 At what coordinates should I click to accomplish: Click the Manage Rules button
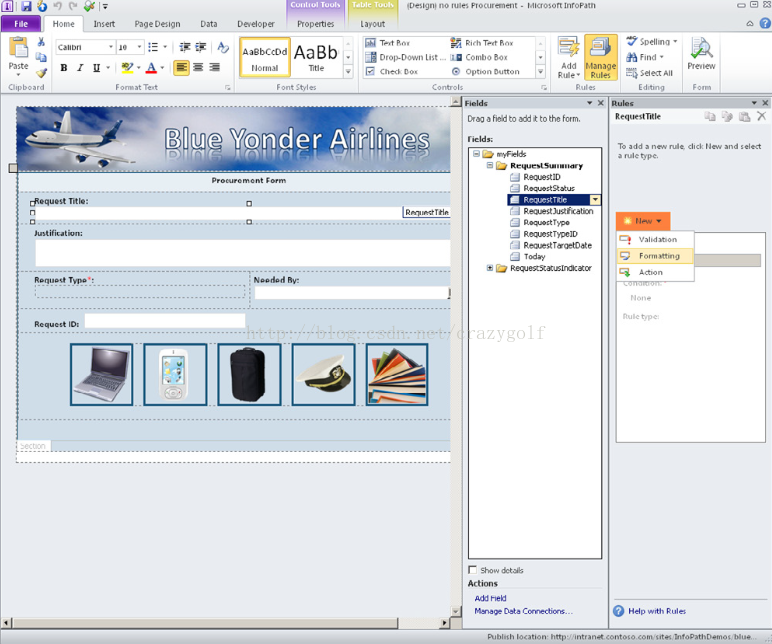coord(601,57)
